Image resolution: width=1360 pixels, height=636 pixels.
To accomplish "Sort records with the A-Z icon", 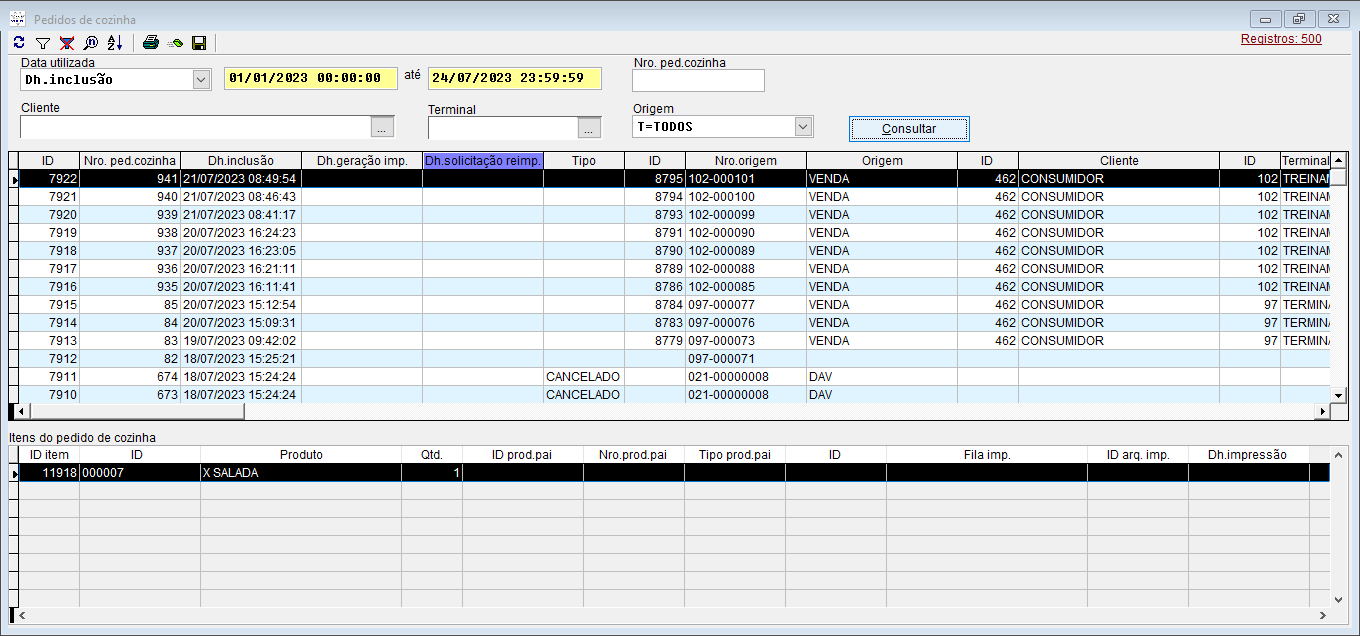I will (x=115, y=43).
